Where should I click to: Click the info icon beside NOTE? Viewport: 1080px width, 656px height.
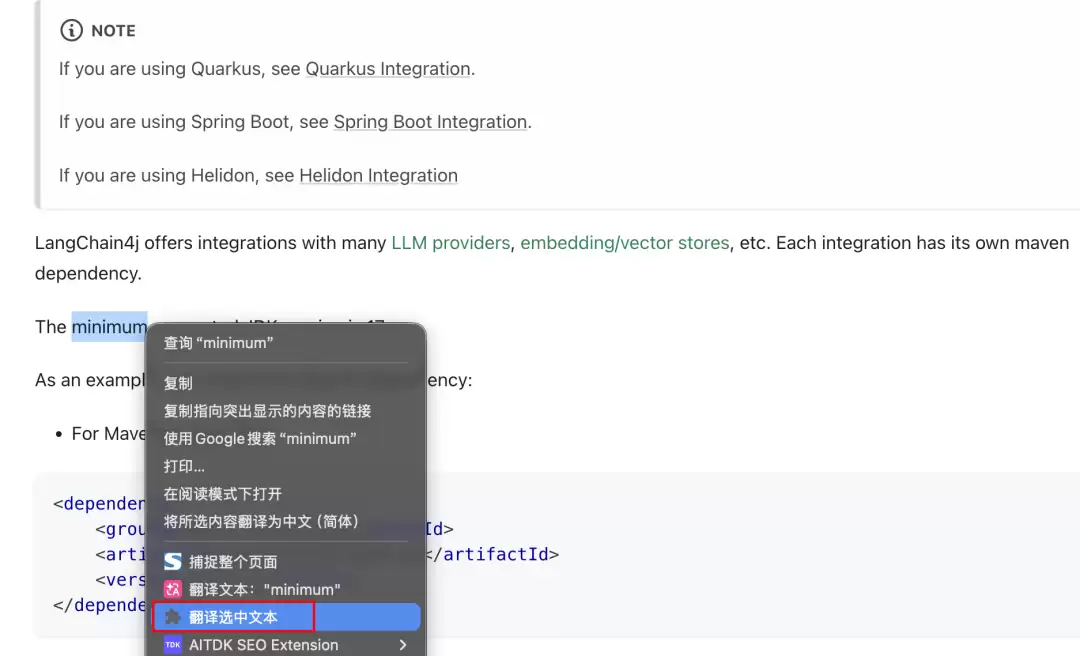71,30
